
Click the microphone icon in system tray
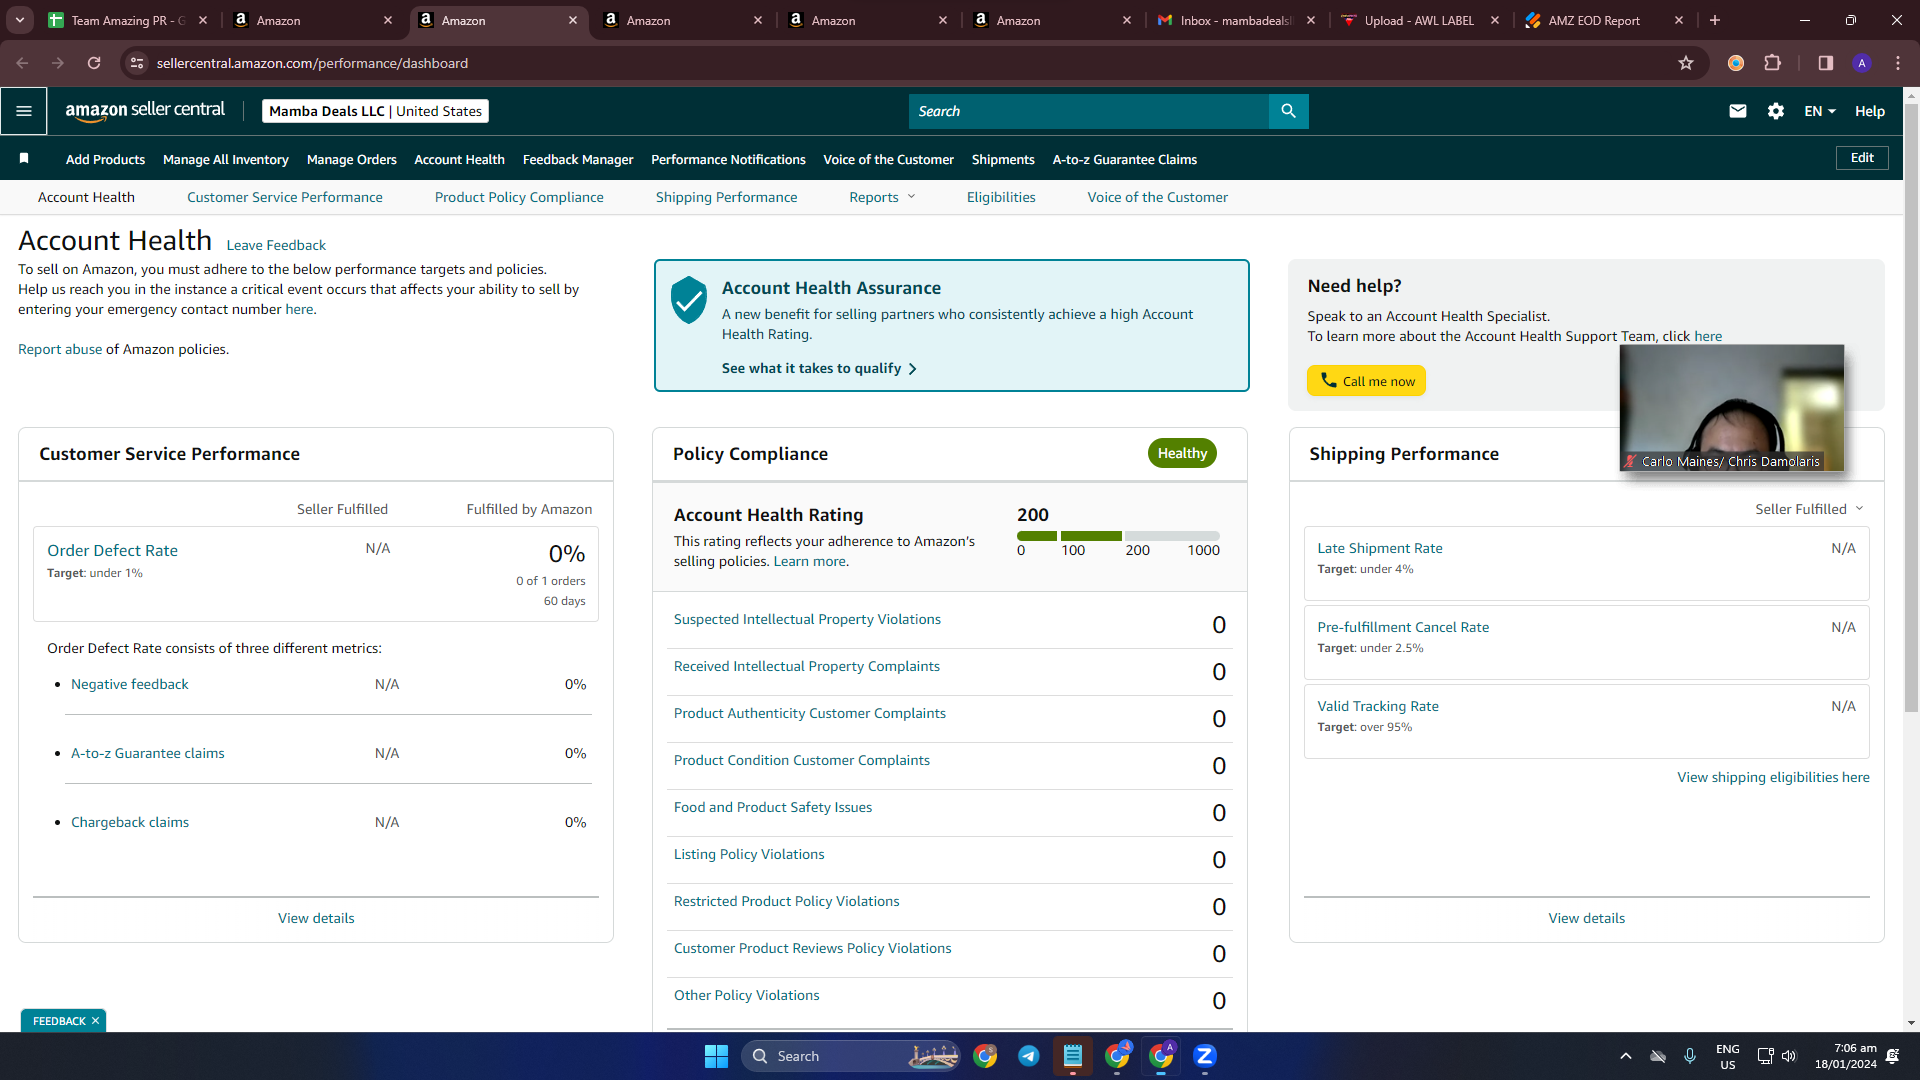tap(1690, 1056)
